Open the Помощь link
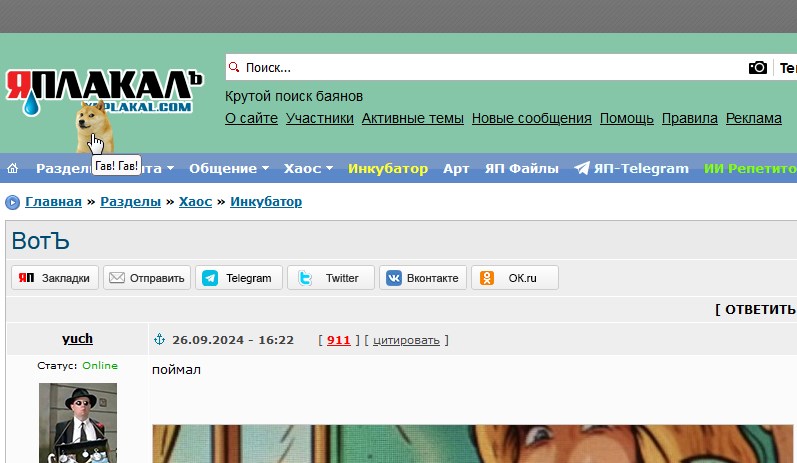Screen dimensions: 797x463 point(627,118)
